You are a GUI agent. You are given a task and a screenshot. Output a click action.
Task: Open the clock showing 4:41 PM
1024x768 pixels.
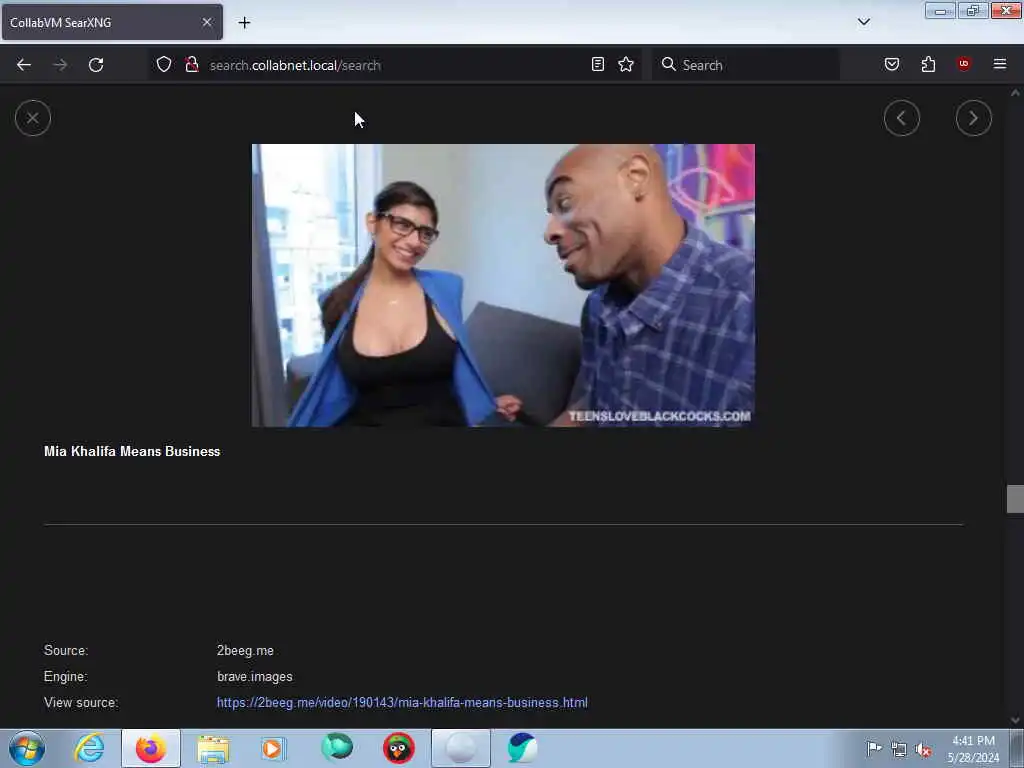973,749
